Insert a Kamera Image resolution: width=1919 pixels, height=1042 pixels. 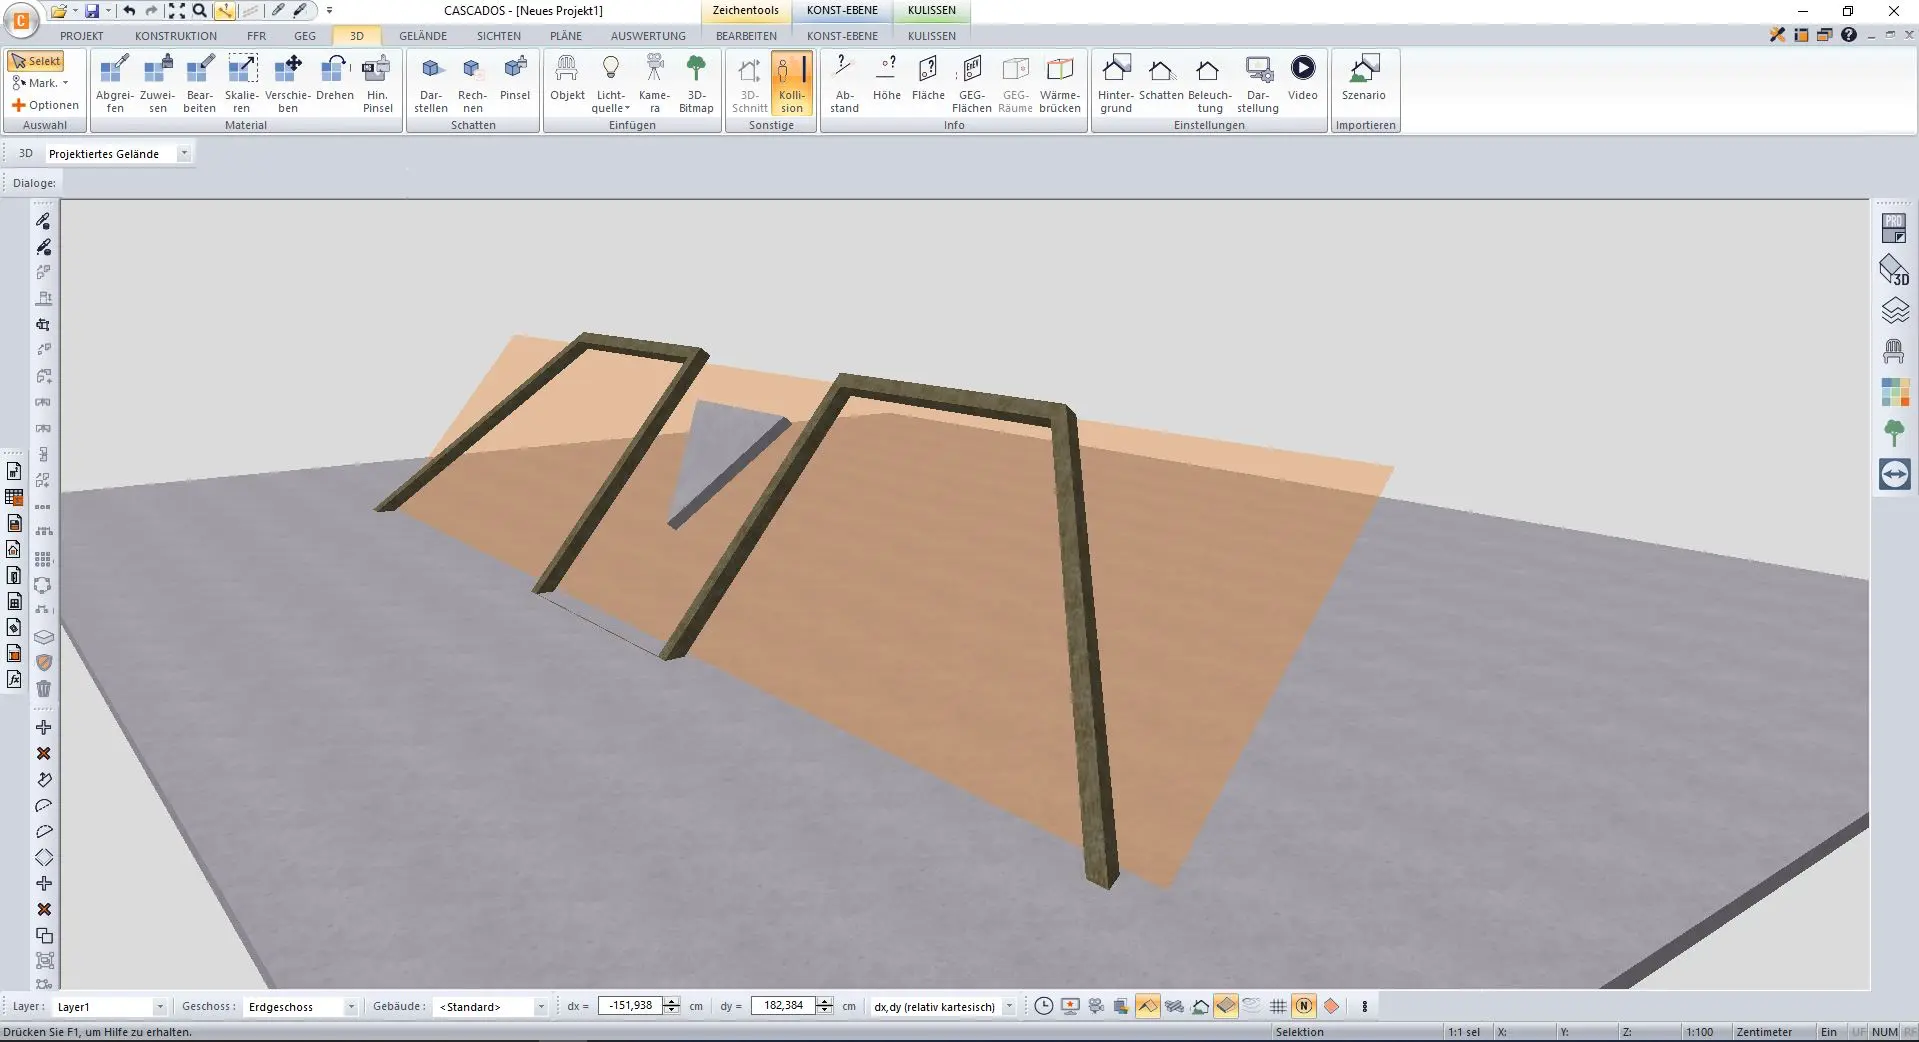(655, 84)
